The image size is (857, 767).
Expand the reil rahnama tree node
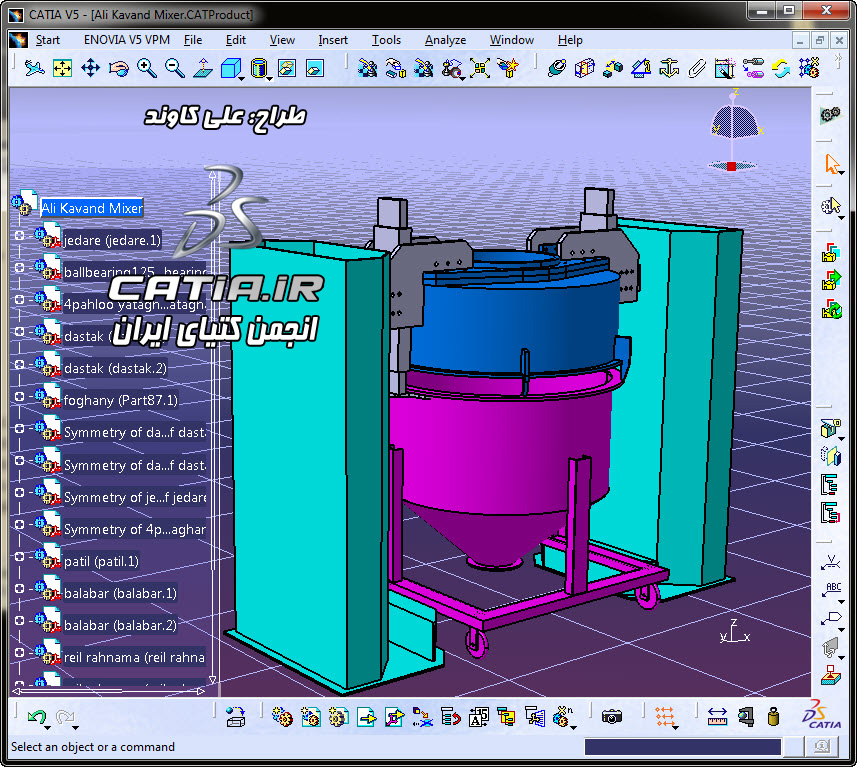coord(20,652)
